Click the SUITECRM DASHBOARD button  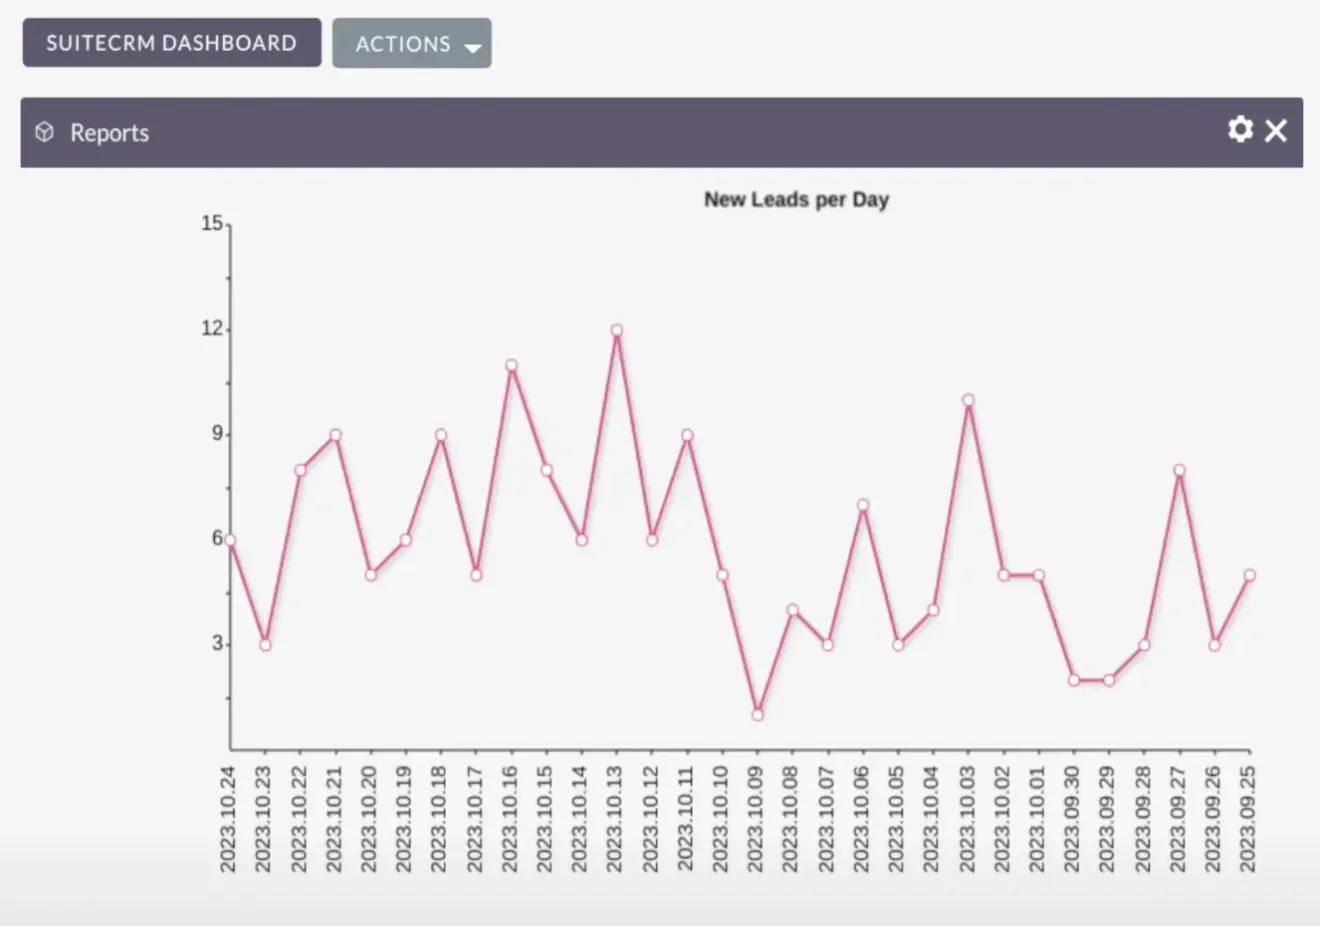[x=170, y=42]
